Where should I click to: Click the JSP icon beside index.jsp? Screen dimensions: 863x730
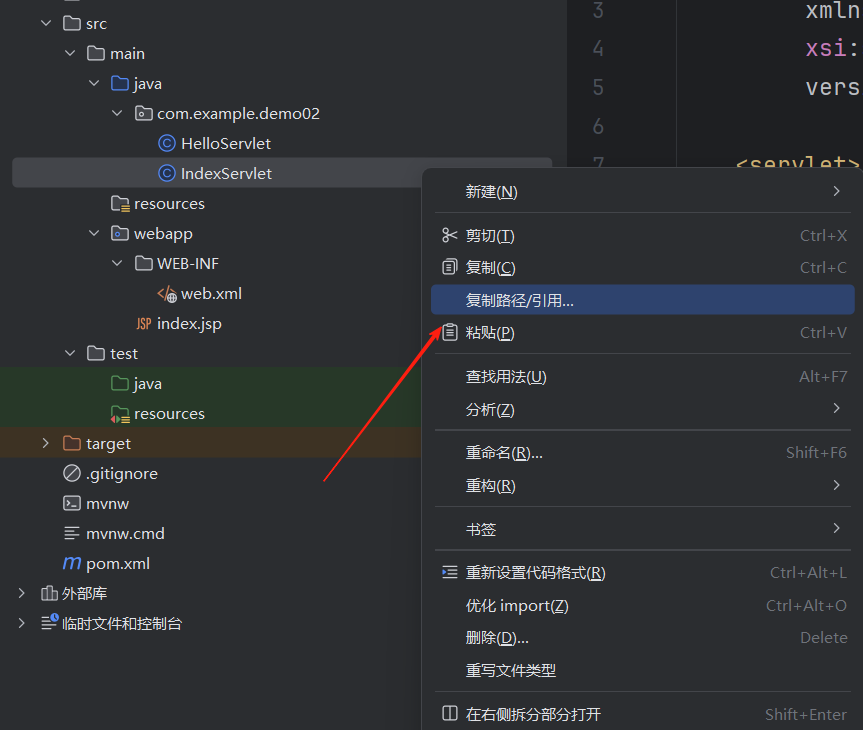(x=144, y=324)
